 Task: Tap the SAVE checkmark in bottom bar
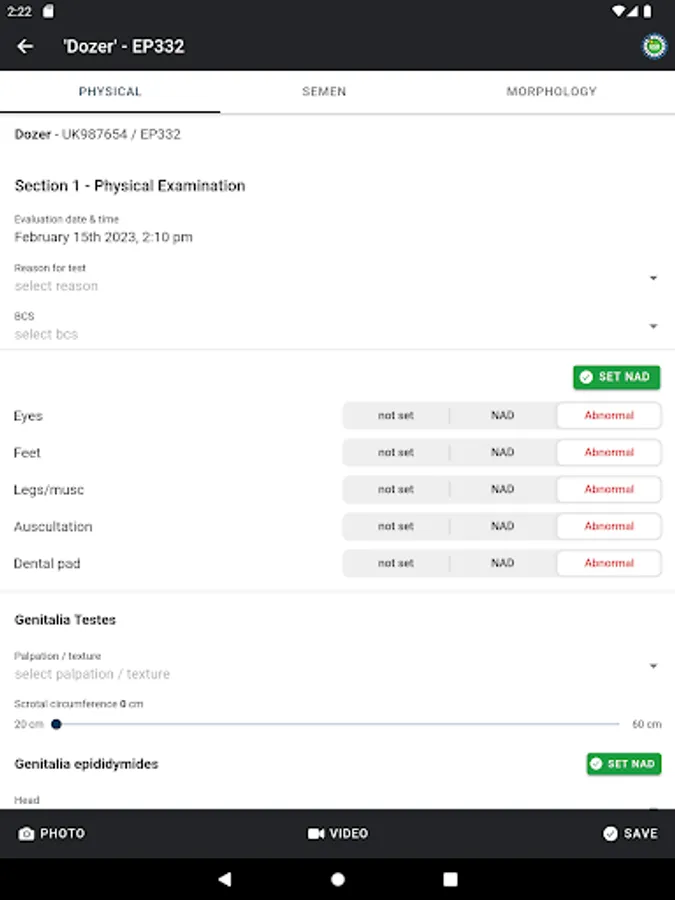pos(629,833)
